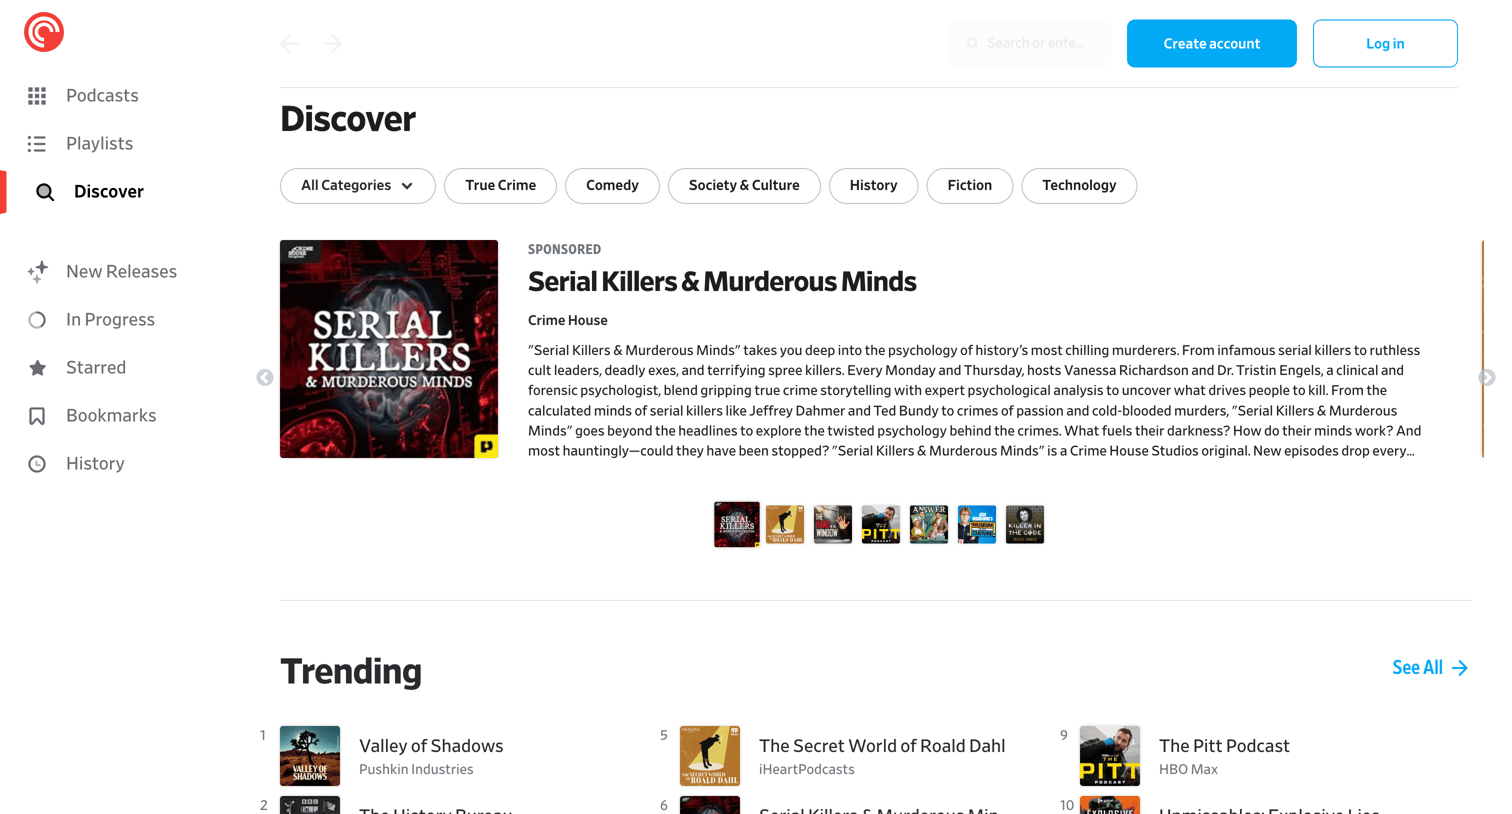The height and width of the screenshot is (814, 1512).
Task: Show next featured podcast in carousel
Action: click(1487, 377)
